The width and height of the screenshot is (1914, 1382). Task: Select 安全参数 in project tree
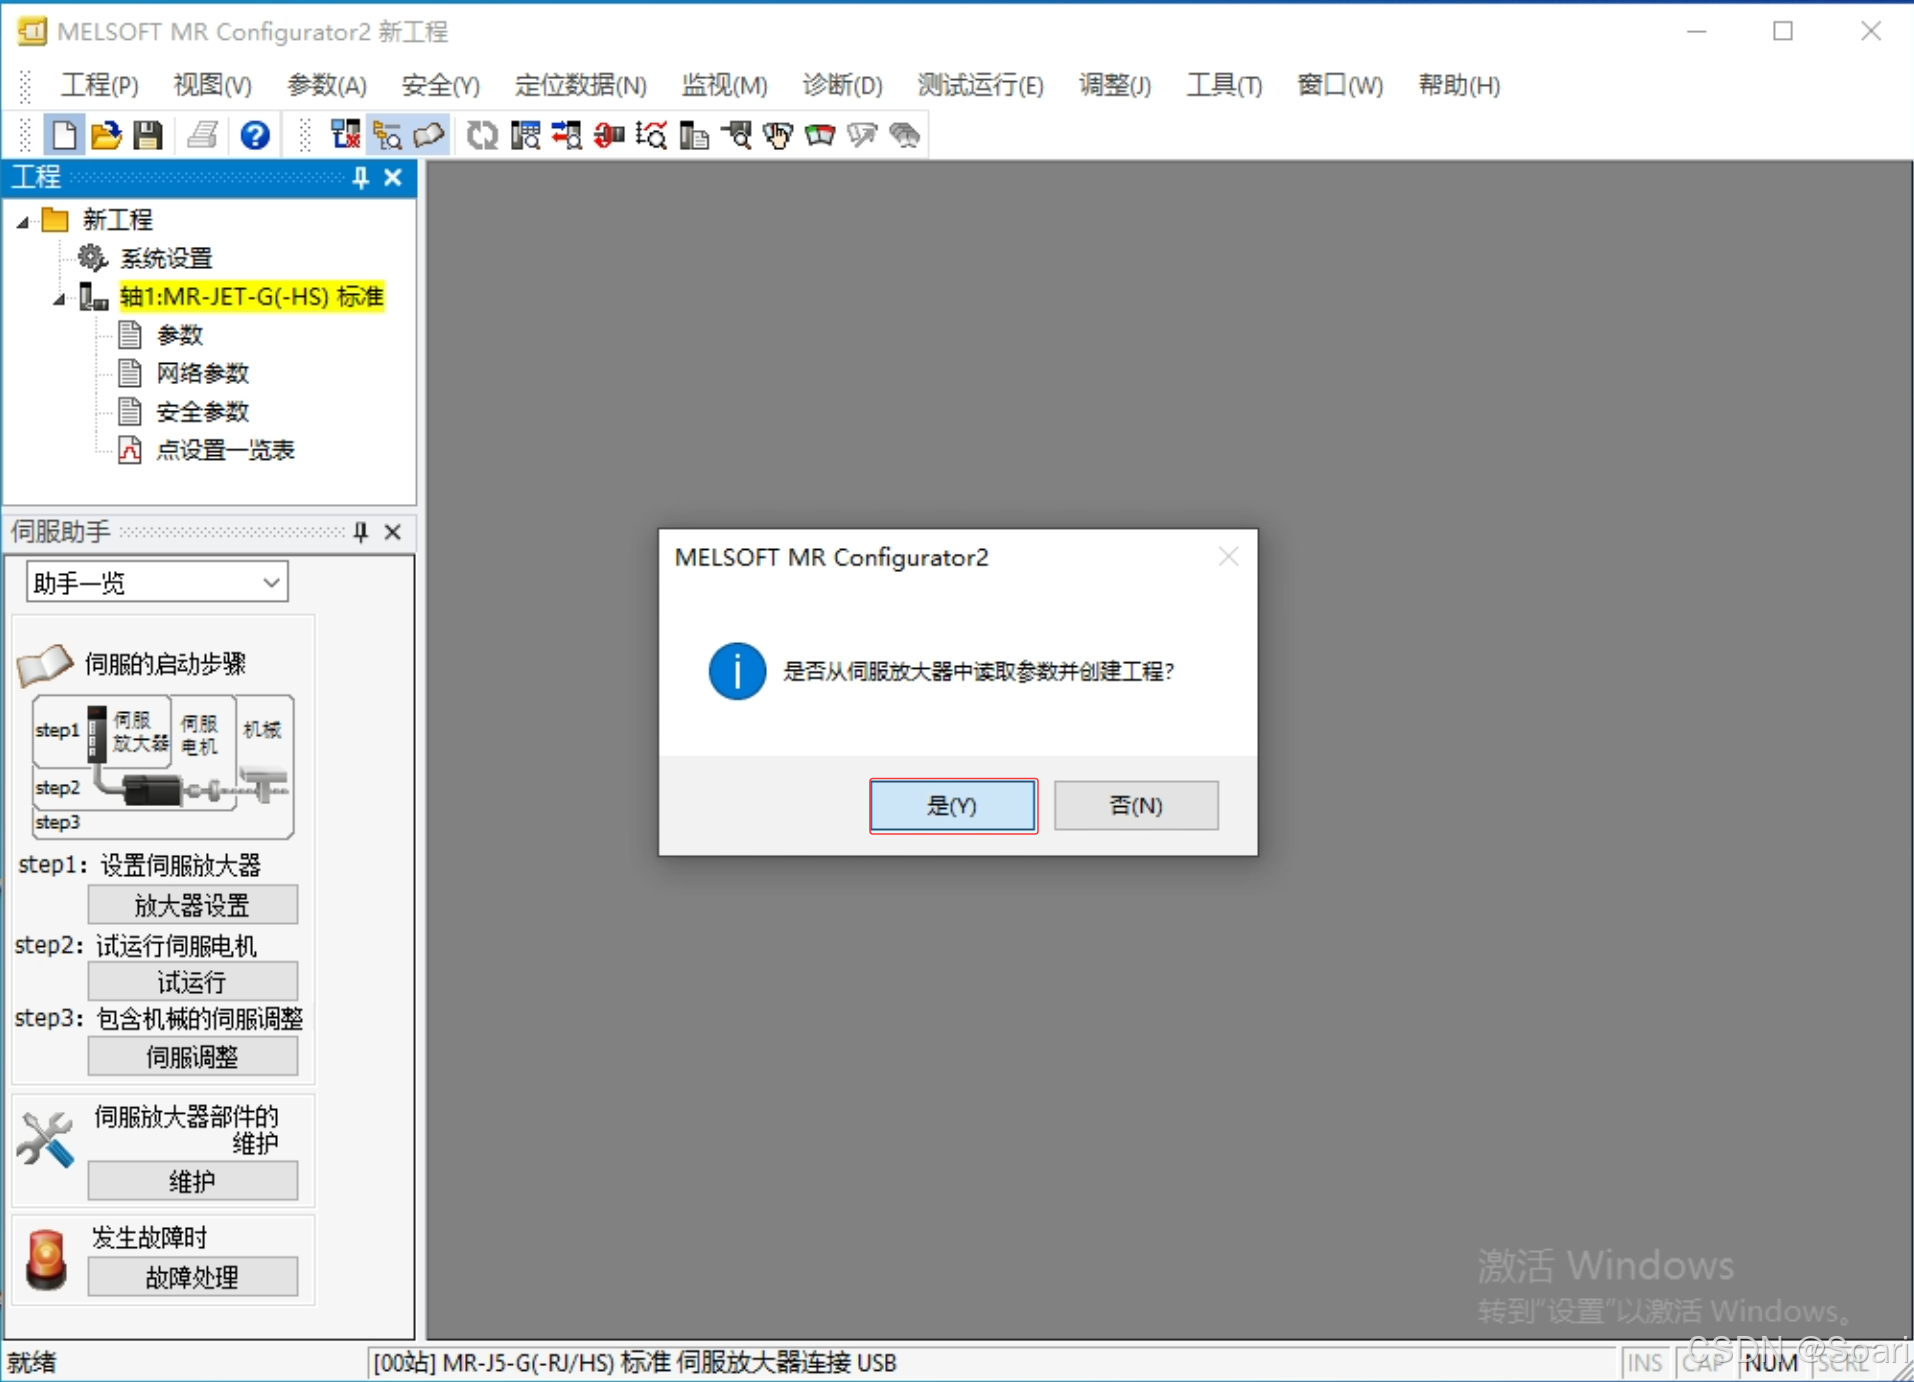pyautogui.click(x=202, y=412)
